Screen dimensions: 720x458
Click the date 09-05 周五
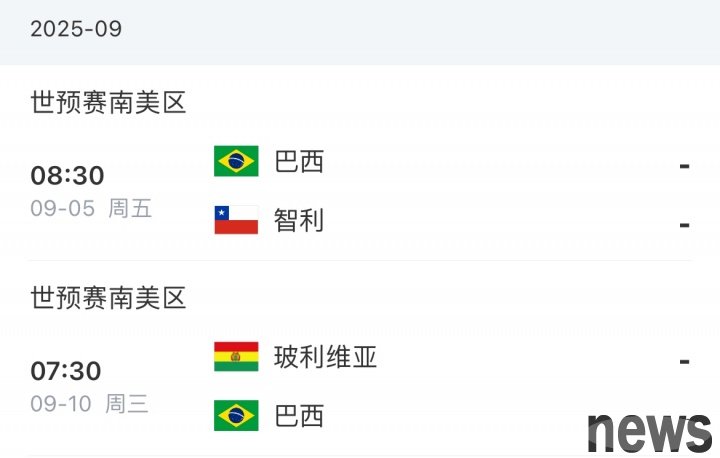point(91,209)
